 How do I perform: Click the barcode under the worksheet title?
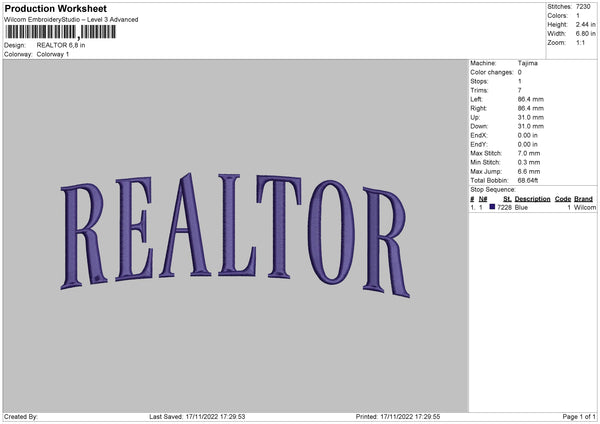click(x=60, y=32)
